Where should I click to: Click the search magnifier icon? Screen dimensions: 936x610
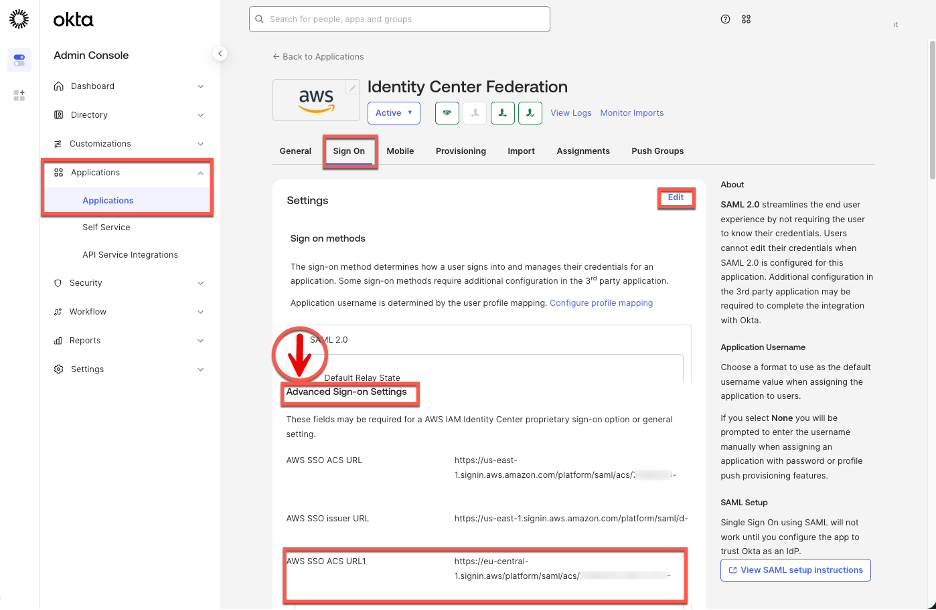261,19
